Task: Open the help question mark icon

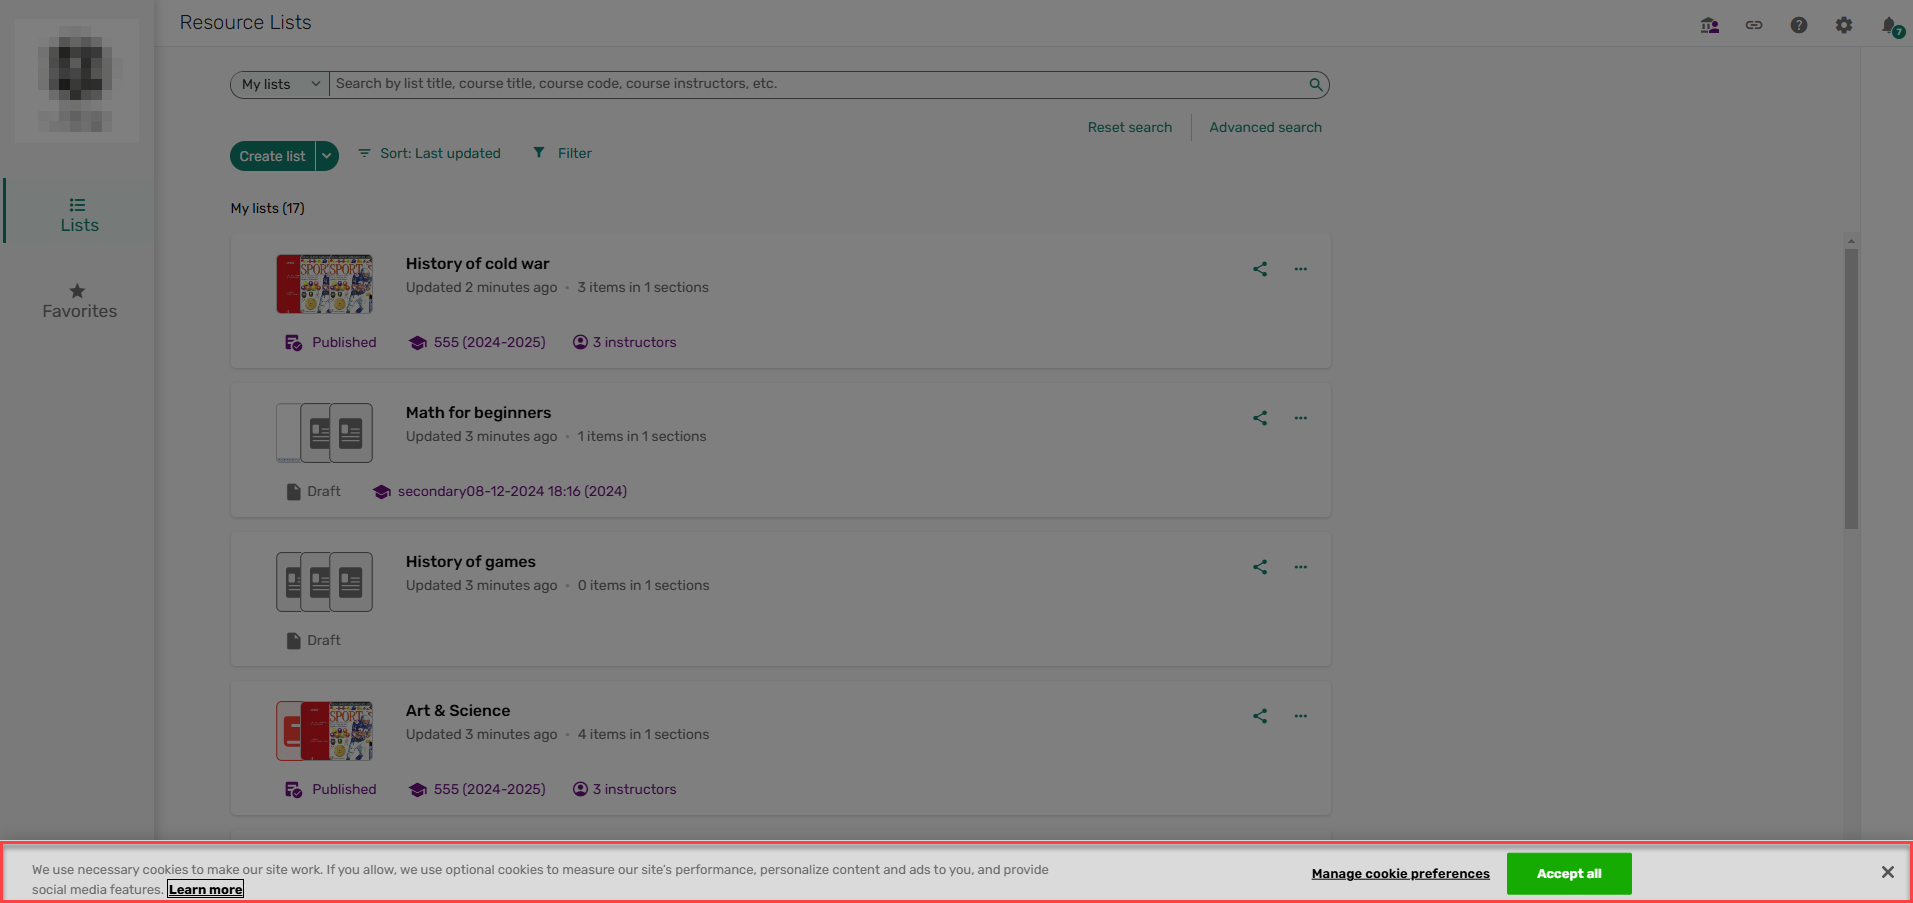Action: pyautogui.click(x=1798, y=25)
